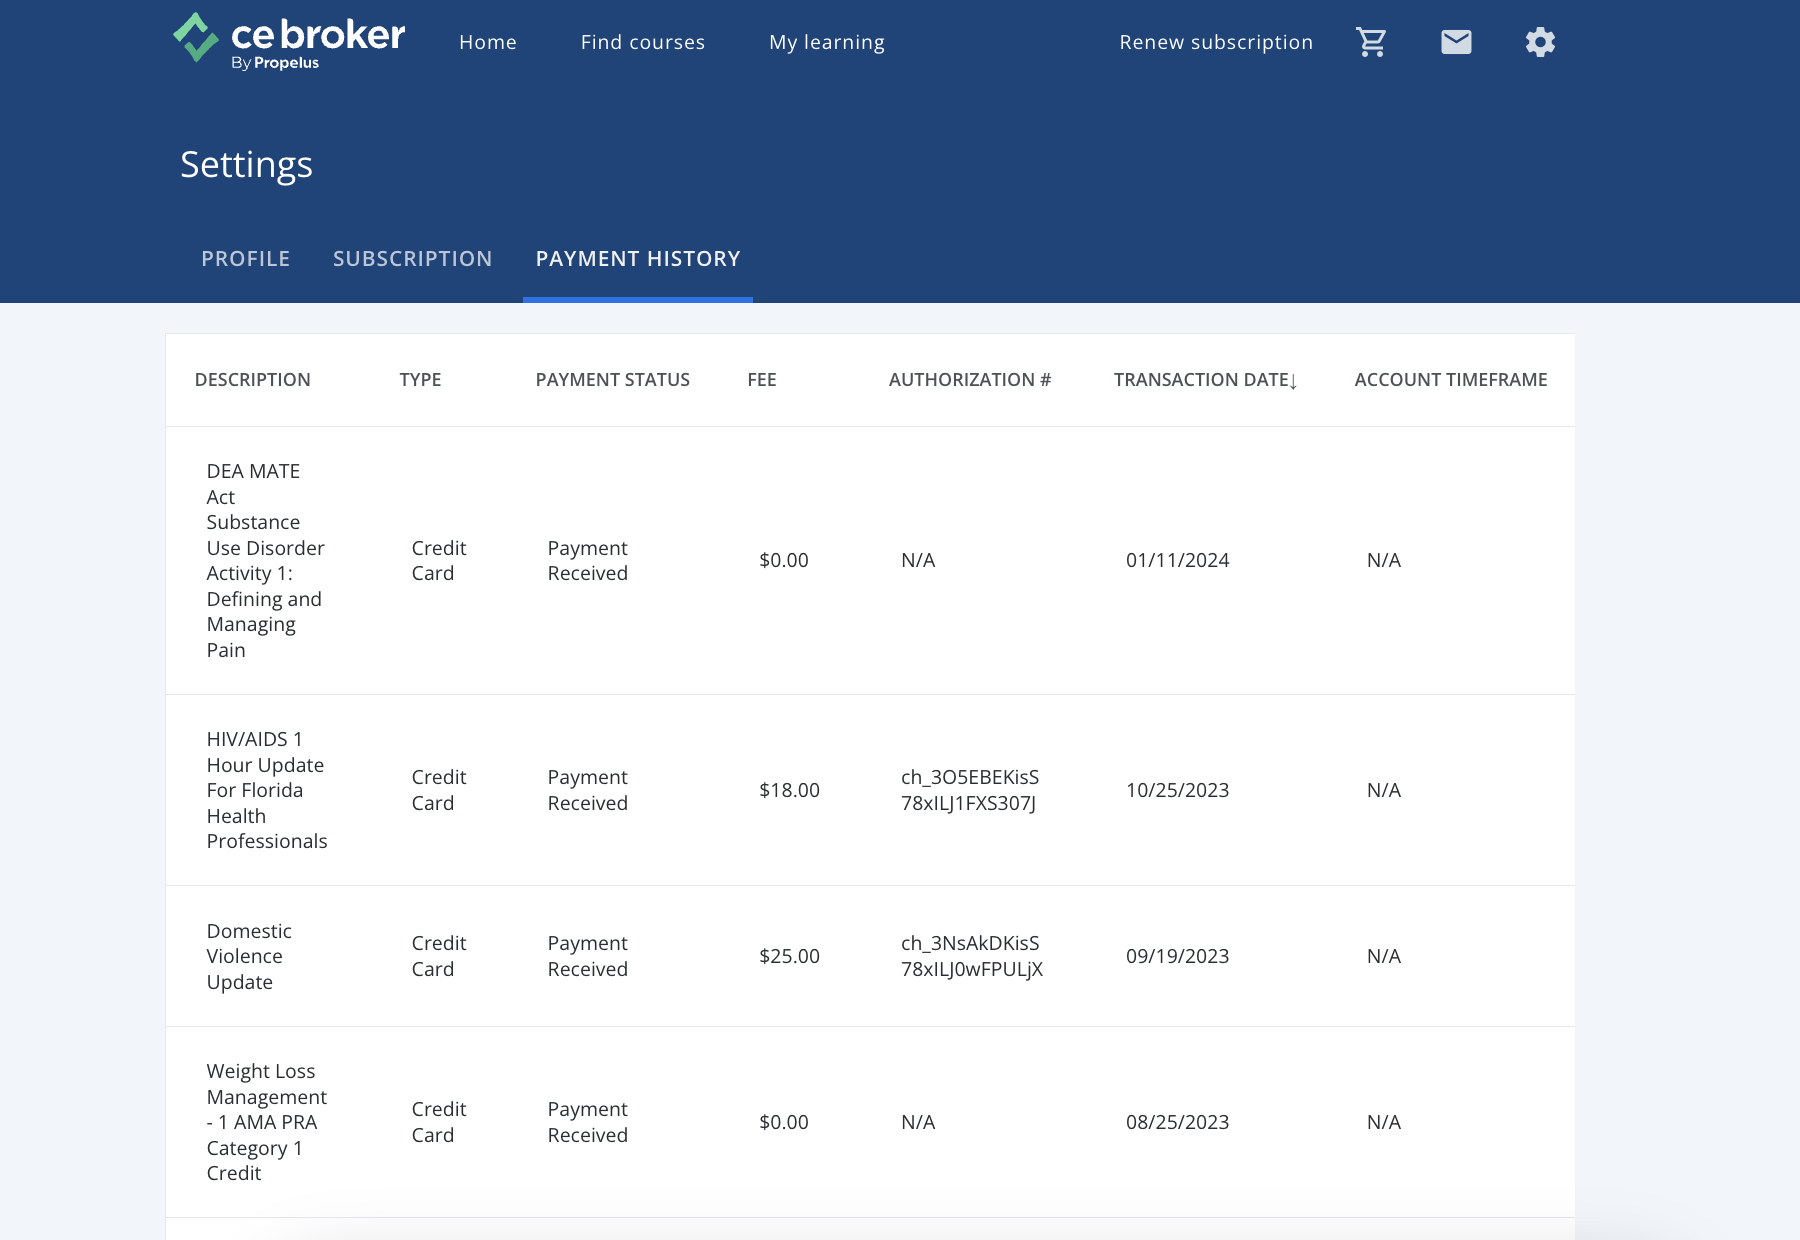The width and height of the screenshot is (1800, 1240).
Task: Click the HIV/AIDS authorization number
Action: (x=970, y=790)
